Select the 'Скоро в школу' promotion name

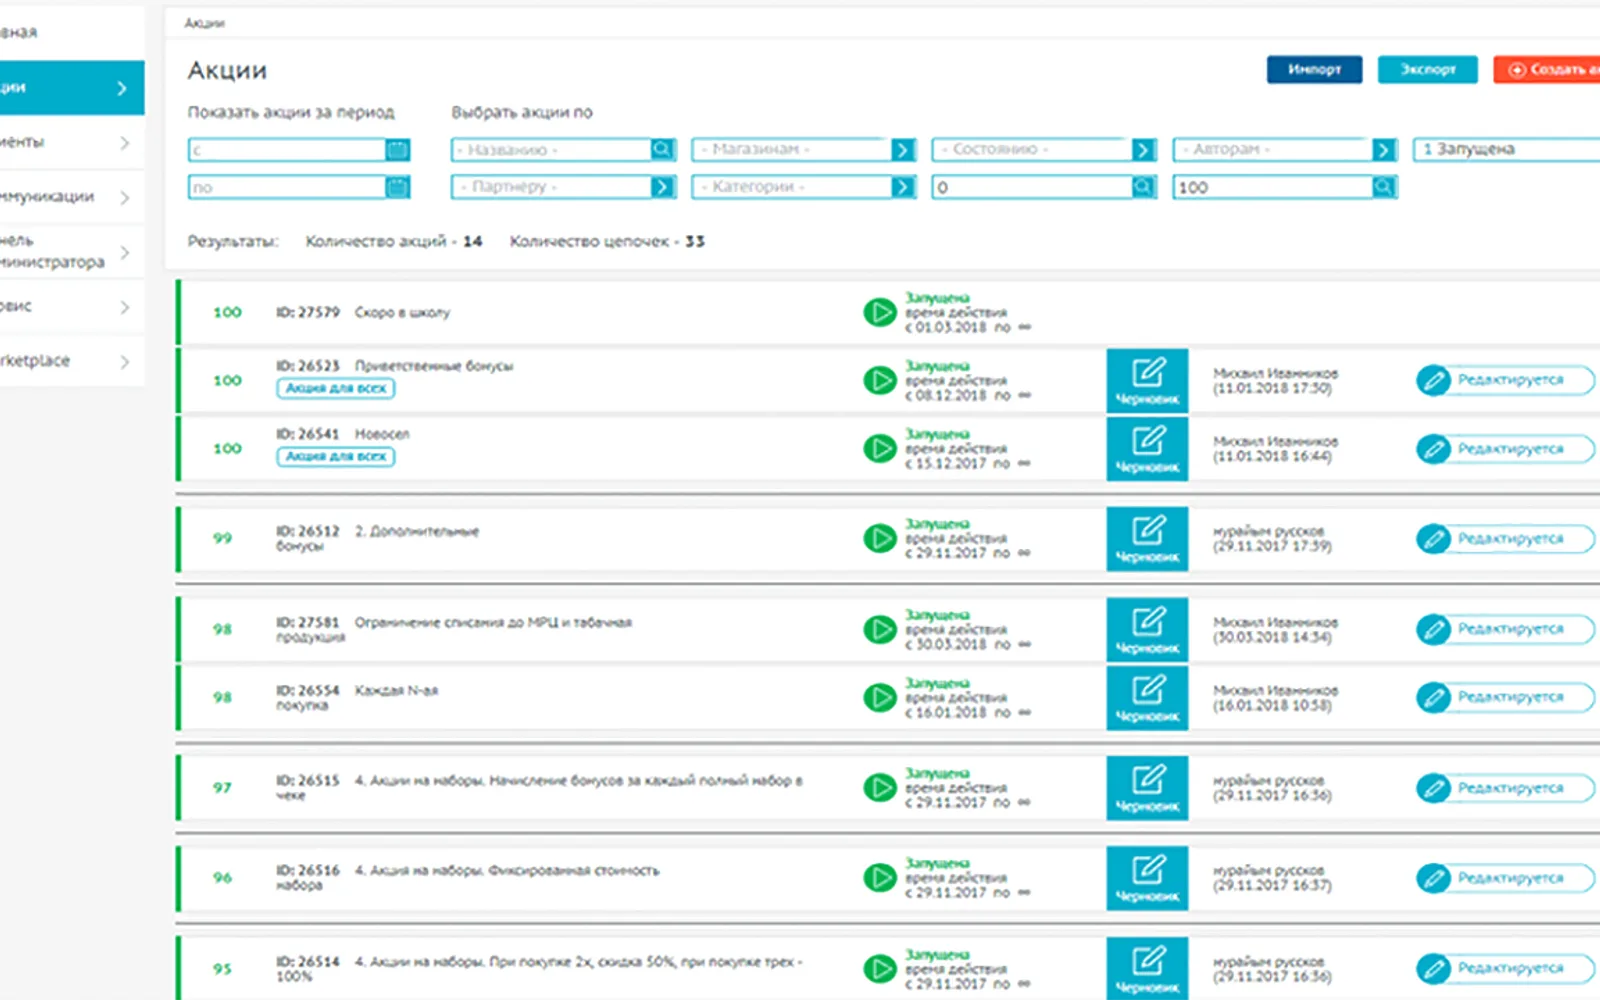click(402, 313)
